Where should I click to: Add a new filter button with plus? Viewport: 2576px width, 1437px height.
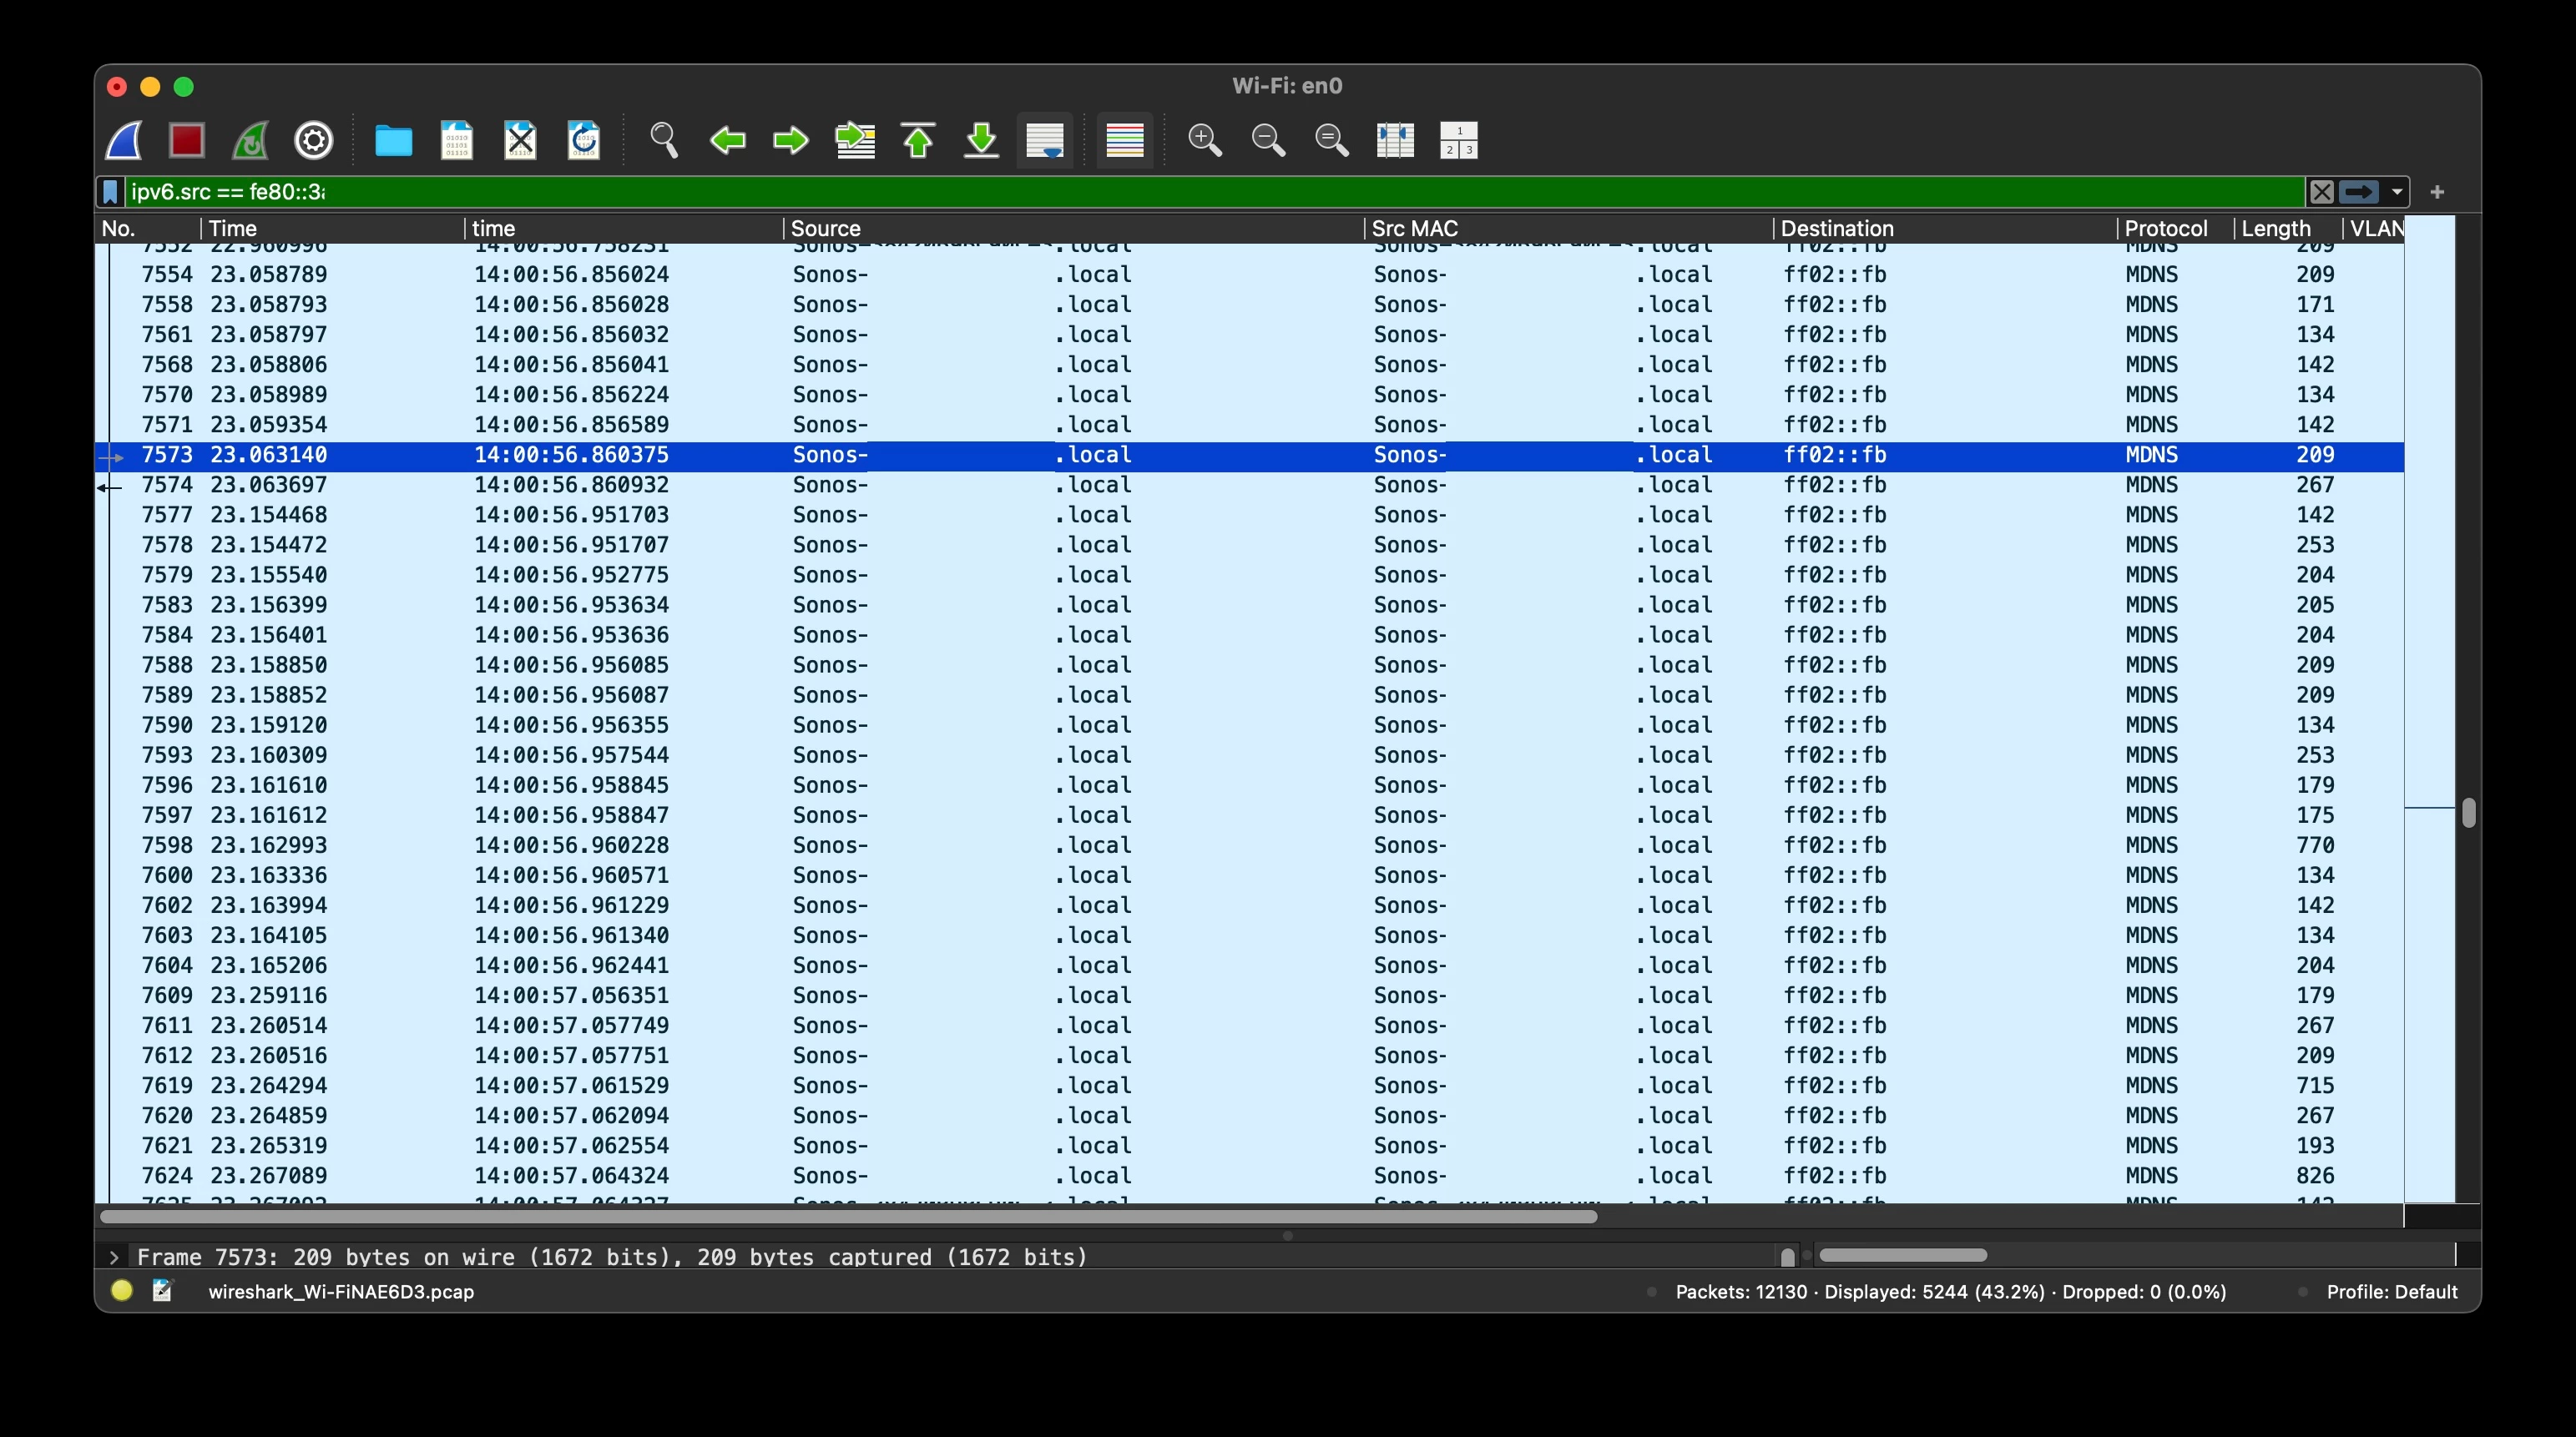(2437, 192)
